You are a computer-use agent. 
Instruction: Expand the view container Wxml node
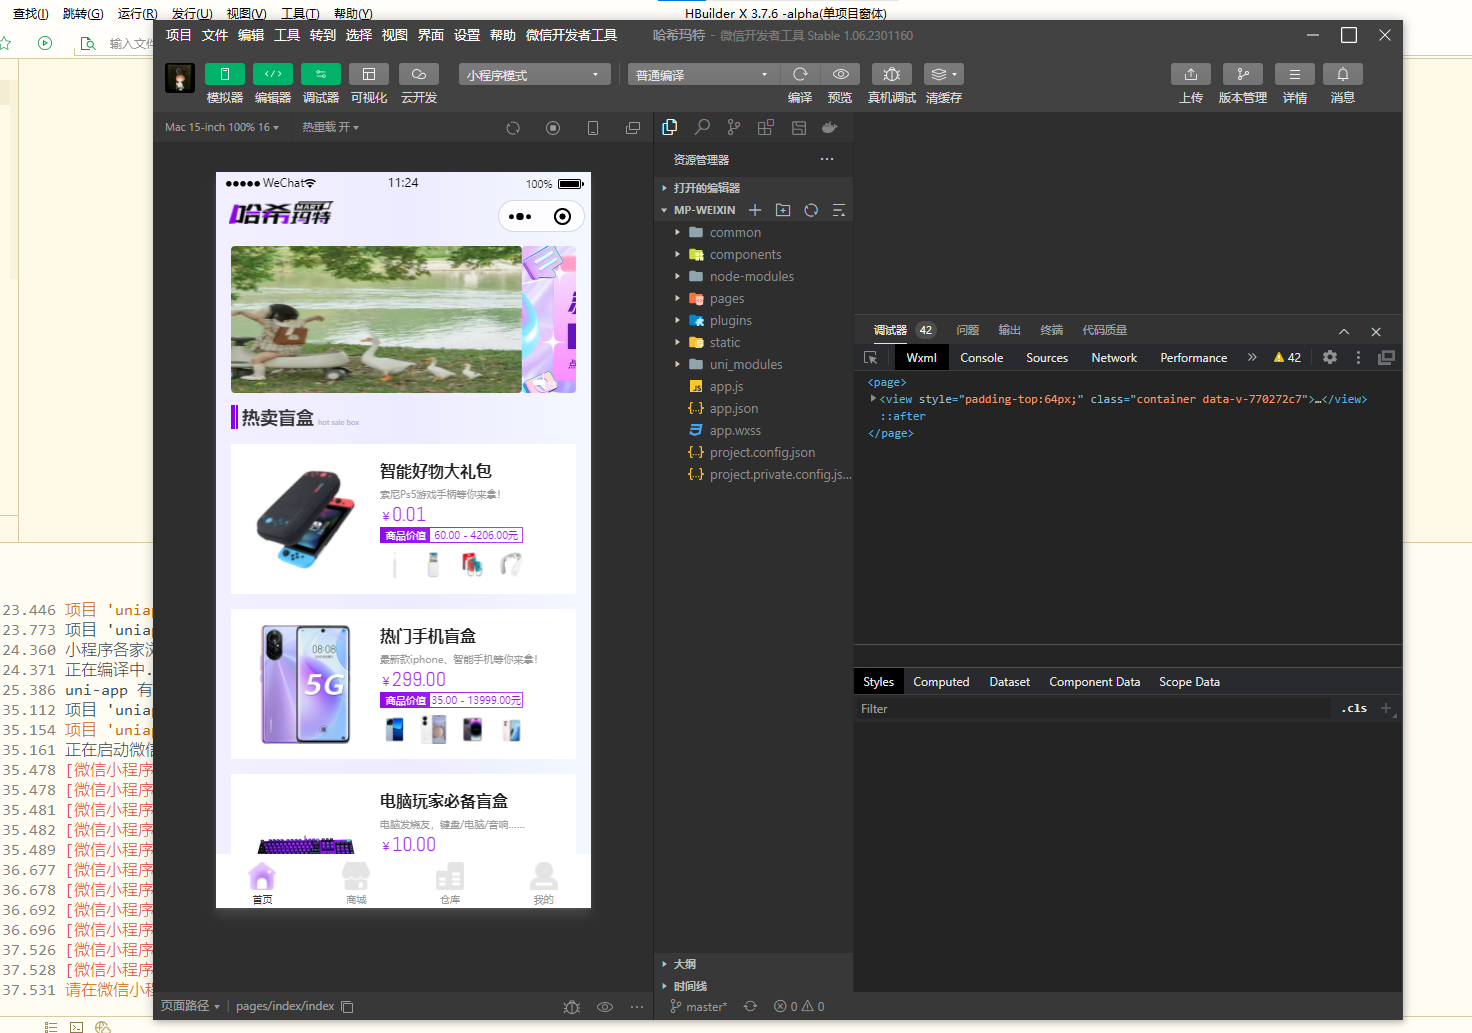873,399
